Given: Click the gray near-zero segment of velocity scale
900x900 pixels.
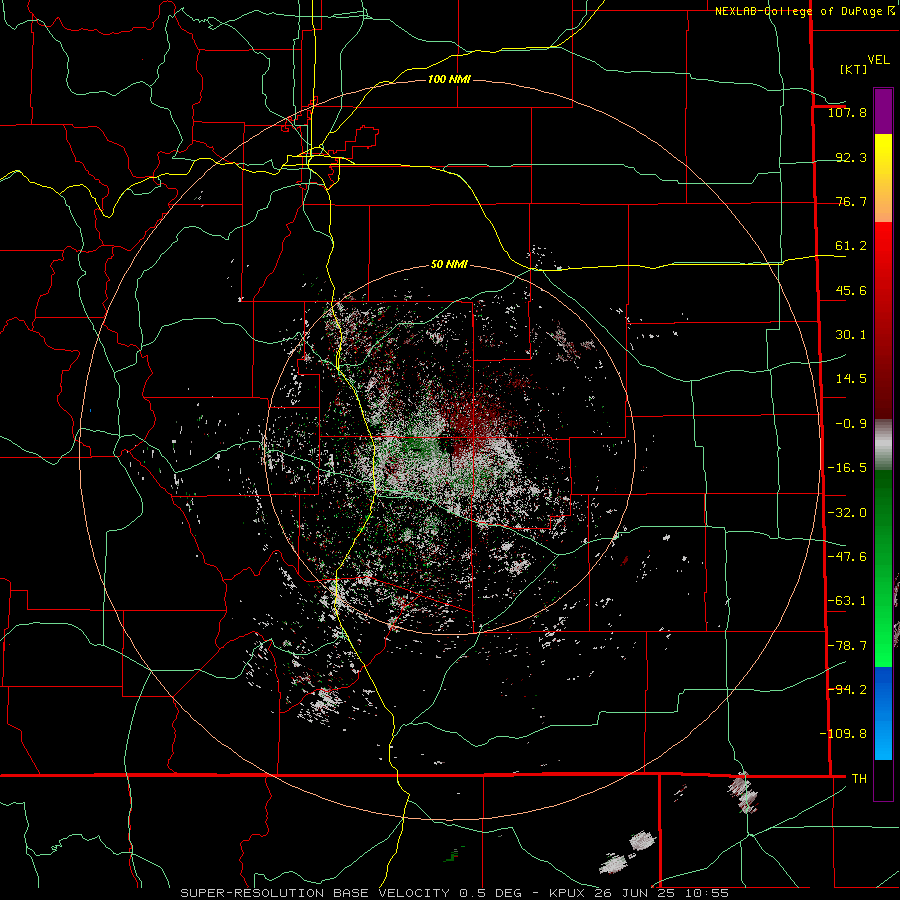Looking at the screenshot, I should 883,445.
